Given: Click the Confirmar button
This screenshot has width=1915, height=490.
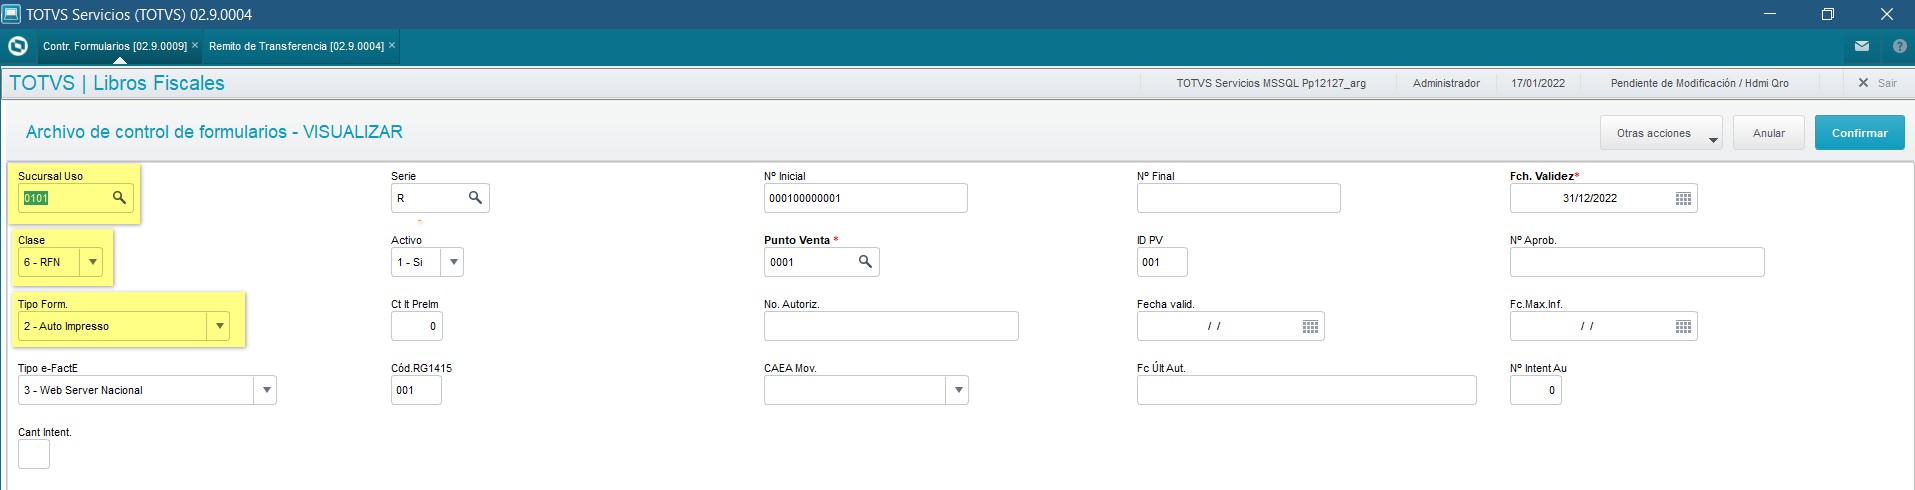Looking at the screenshot, I should point(1859,133).
